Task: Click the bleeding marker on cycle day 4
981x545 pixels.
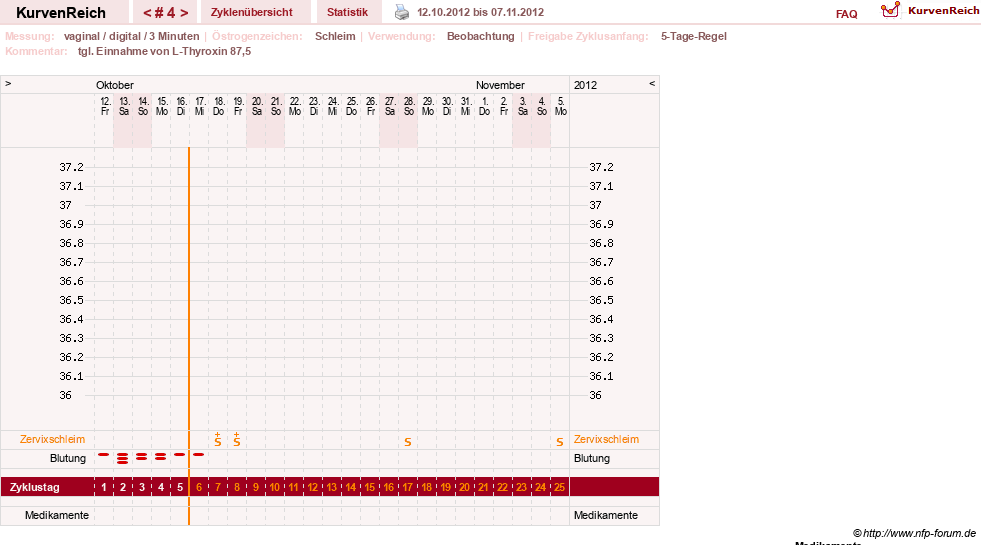Action: pos(161,457)
